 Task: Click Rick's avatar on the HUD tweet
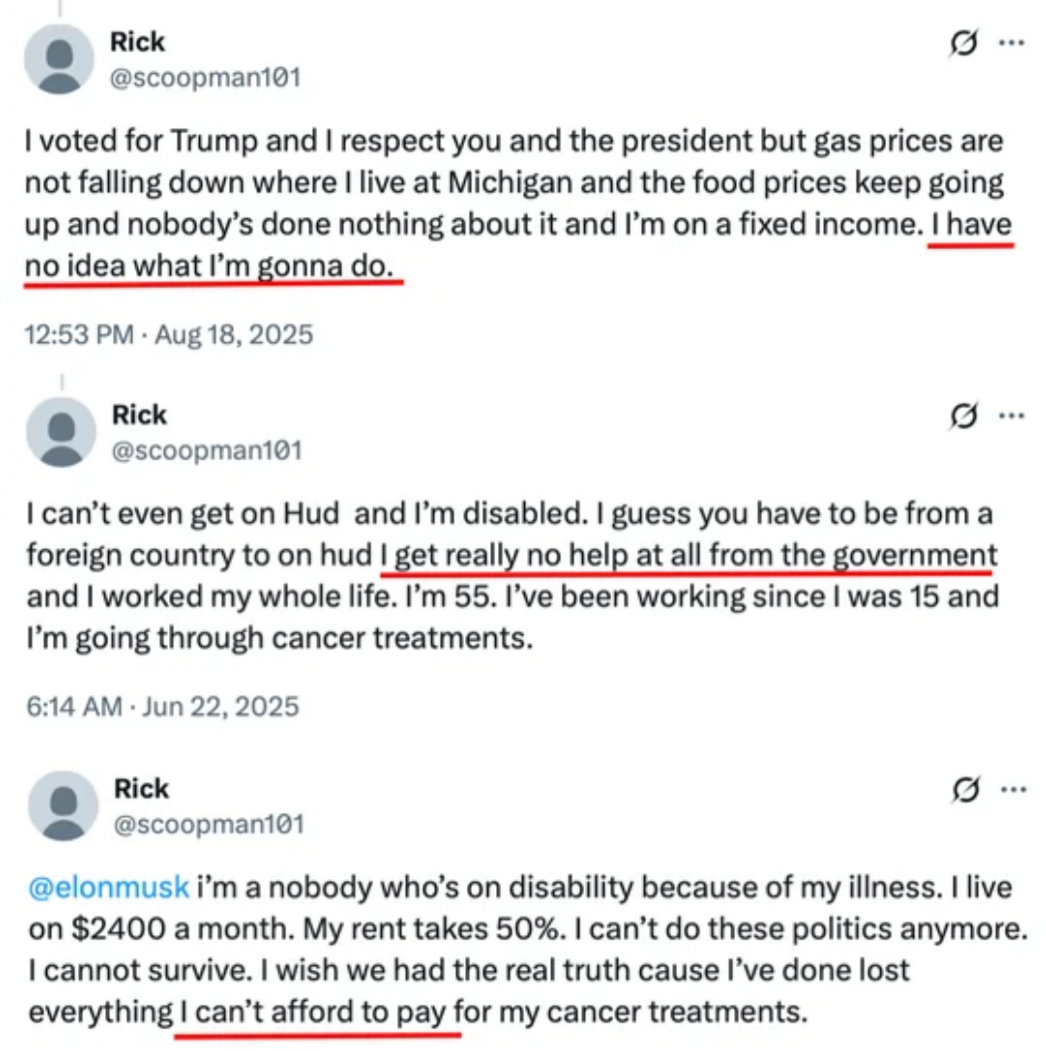tap(60, 432)
